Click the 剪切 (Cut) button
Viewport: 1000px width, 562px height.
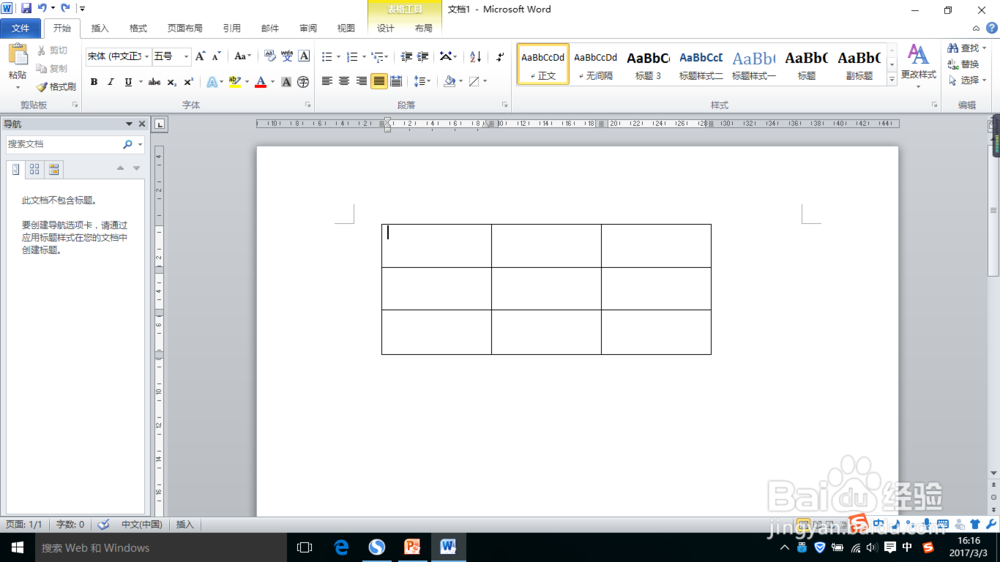coord(52,50)
